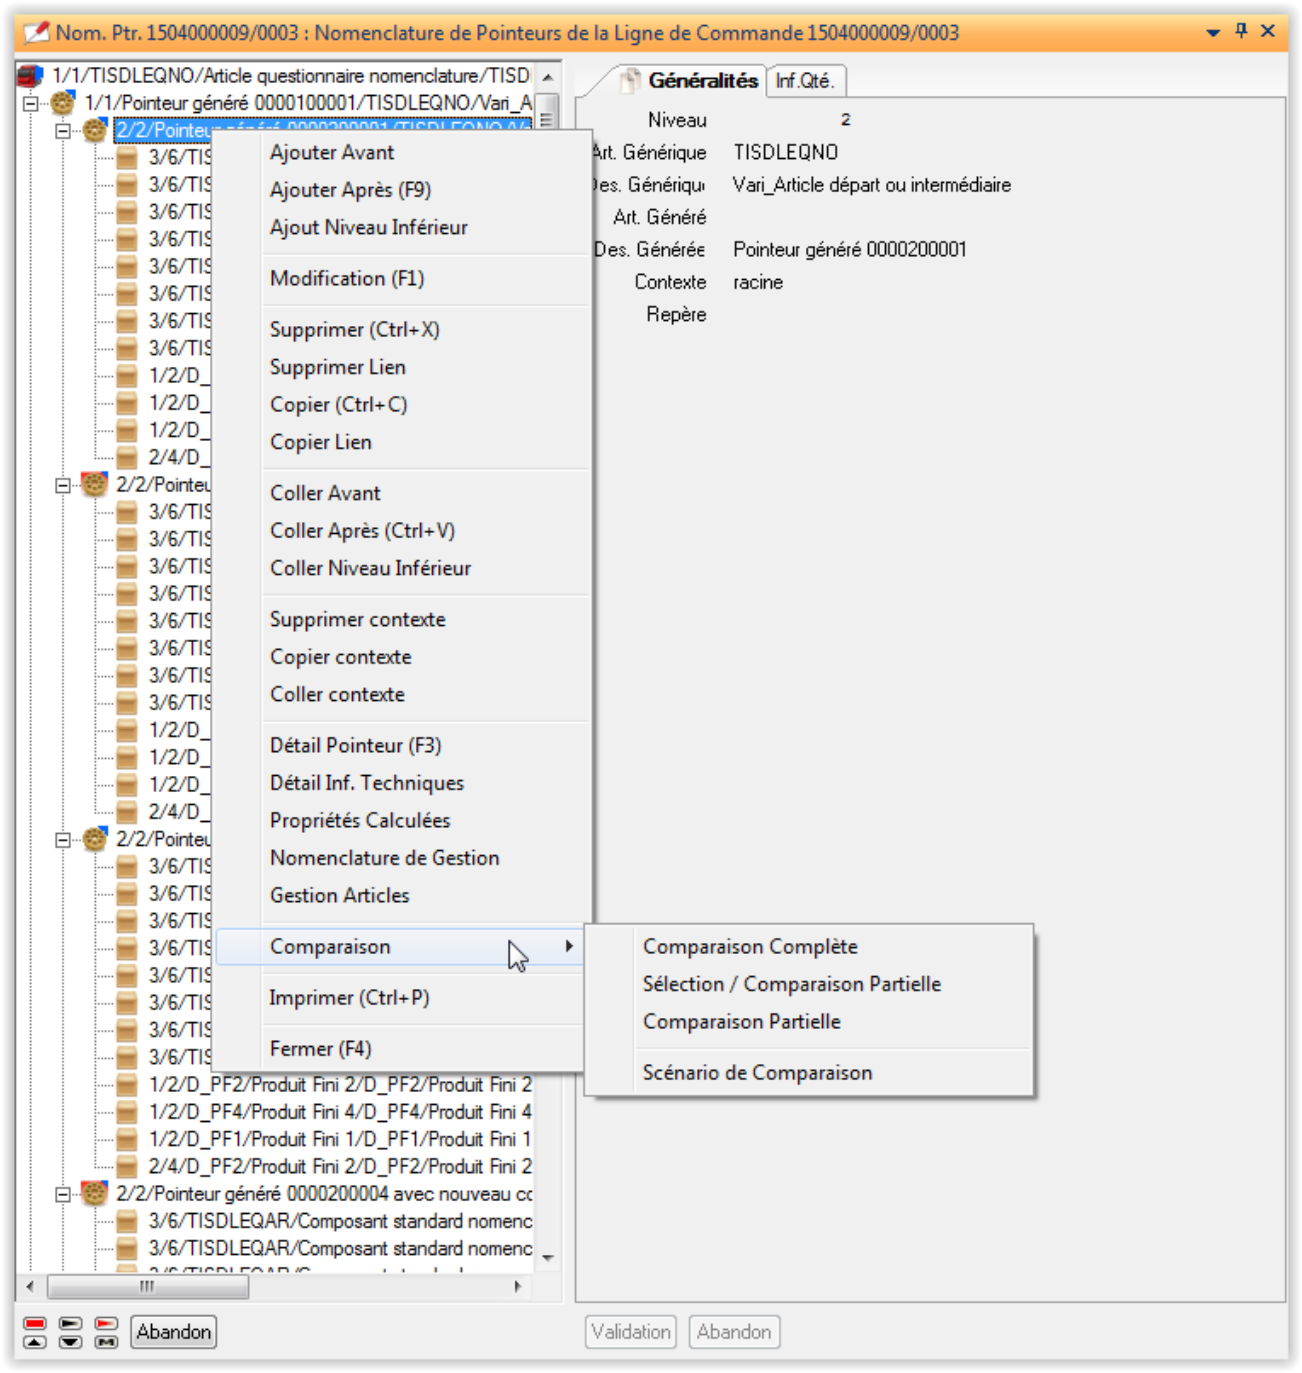Click the small M button icon
This screenshot has width=1302, height=1373.
point(106,1342)
